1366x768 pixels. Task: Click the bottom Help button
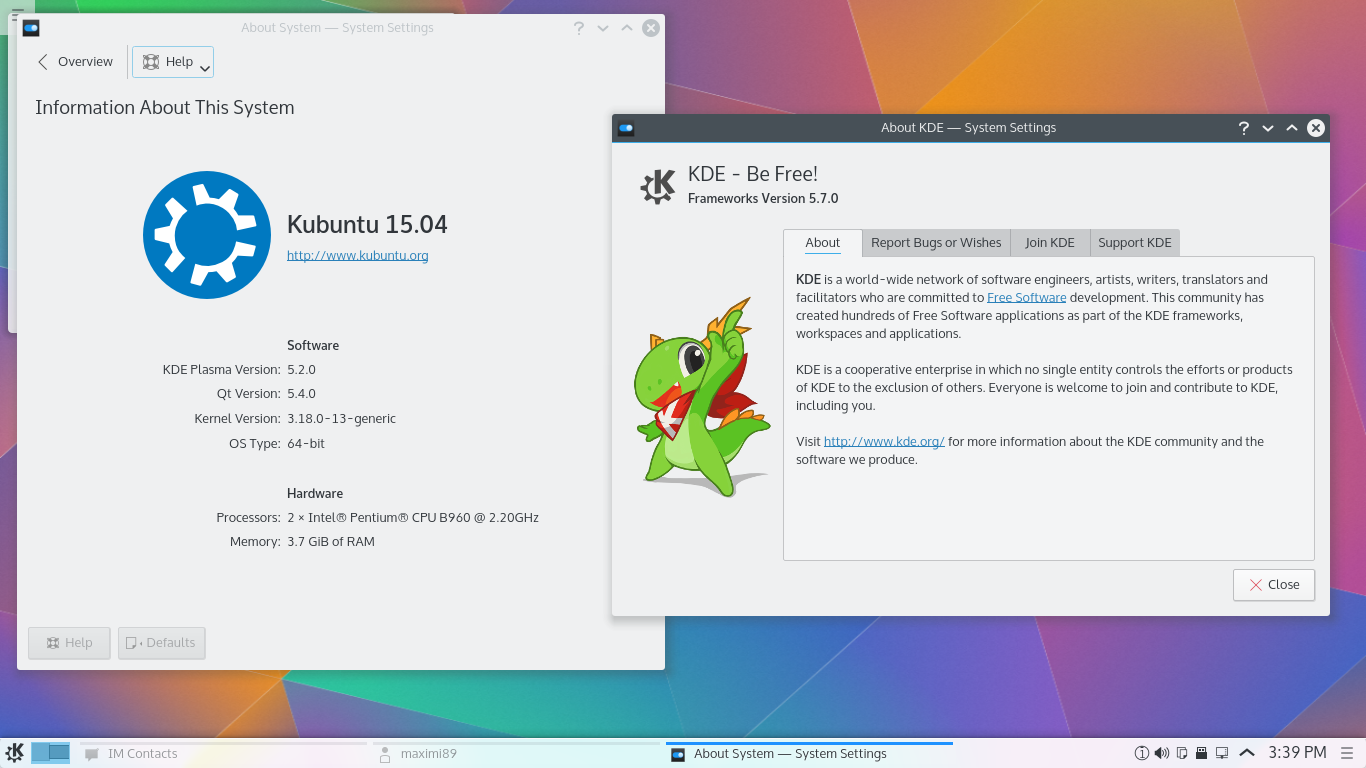click(x=69, y=643)
